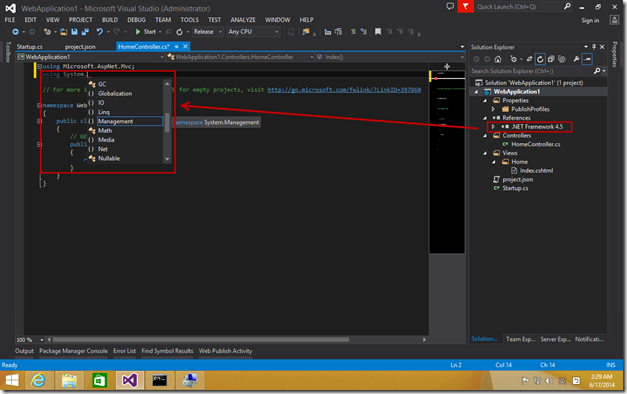
Task: Open the Error List tab
Action: pyautogui.click(x=124, y=351)
